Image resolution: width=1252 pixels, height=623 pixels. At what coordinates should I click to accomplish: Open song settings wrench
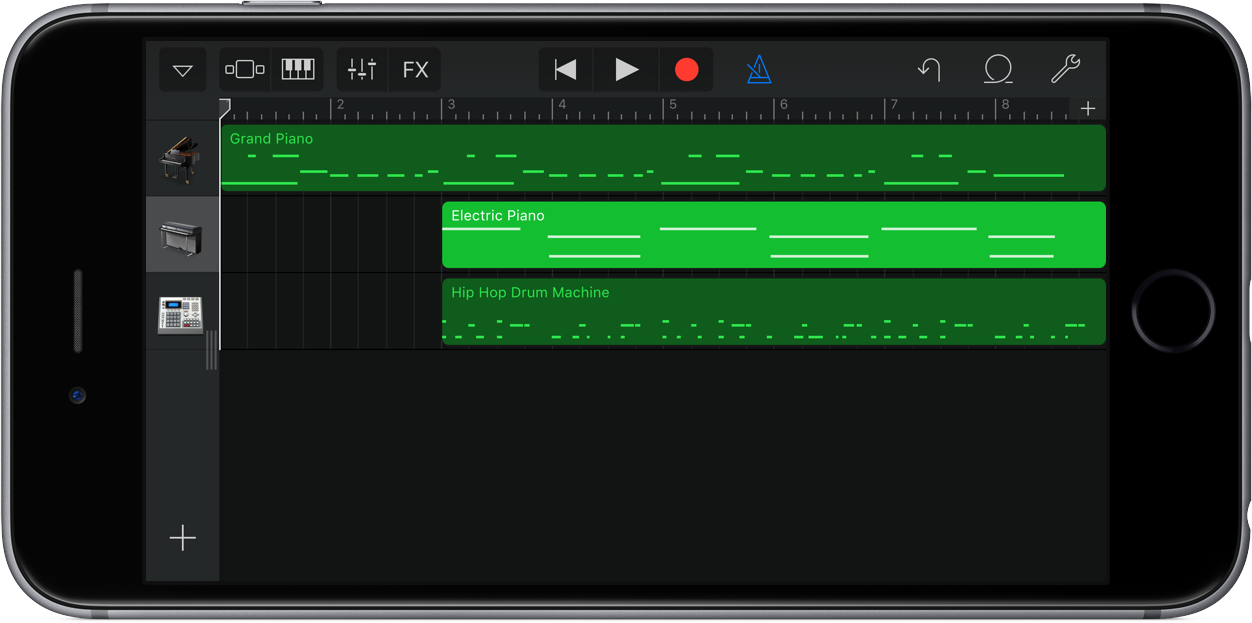click(x=1065, y=69)
